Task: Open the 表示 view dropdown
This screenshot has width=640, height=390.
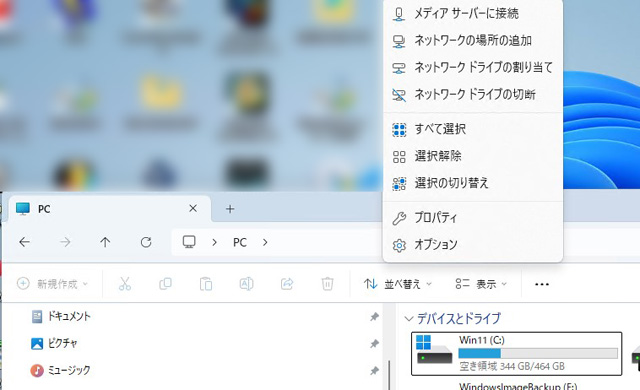Action: point(481,284)
